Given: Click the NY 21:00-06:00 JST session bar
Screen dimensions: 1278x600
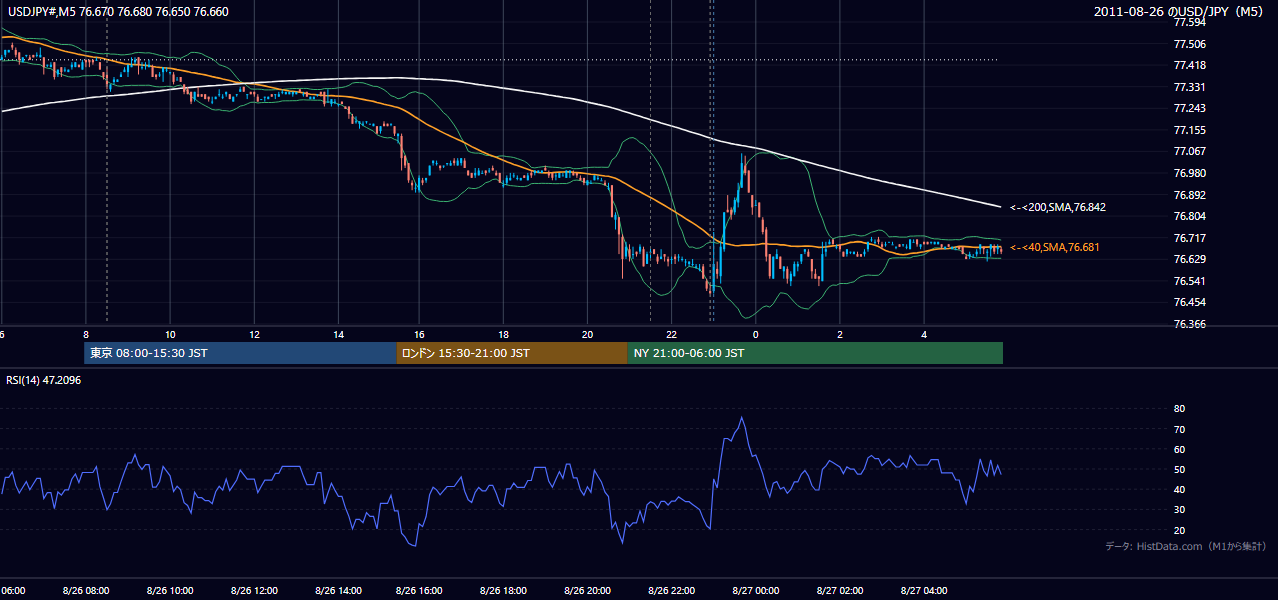Looking at the screenshot, I should click(x=815, y=353).
